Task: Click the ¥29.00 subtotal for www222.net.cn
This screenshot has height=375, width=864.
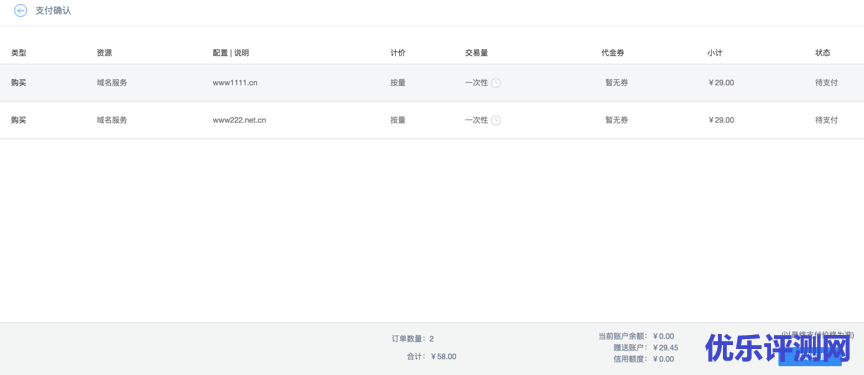Action: 721,120
